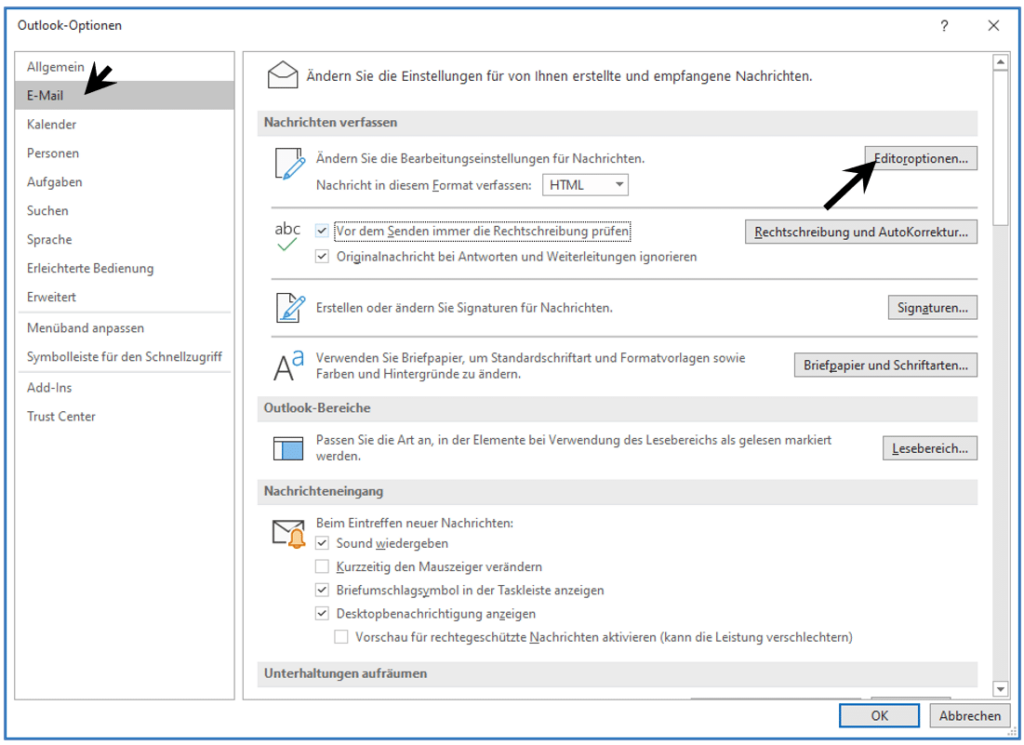Switch to the Aufgaben category
1024x745 pixels.
[54, 182]
